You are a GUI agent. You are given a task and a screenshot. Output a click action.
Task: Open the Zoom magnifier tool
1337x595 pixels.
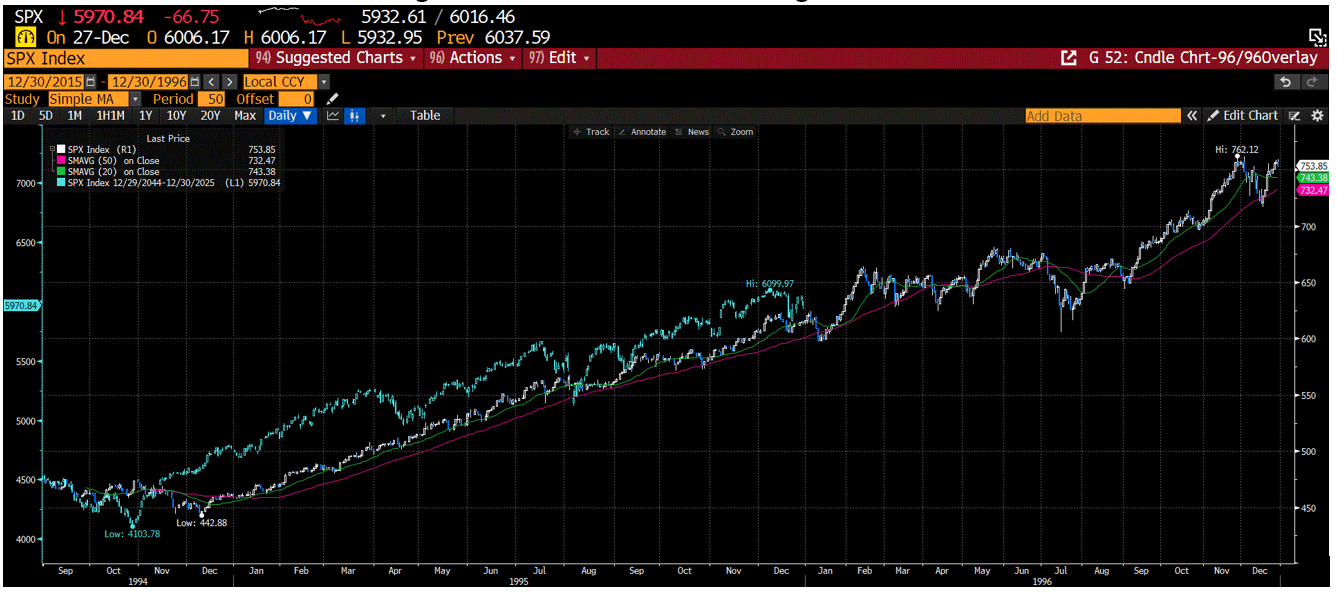[x=737, y=131]
